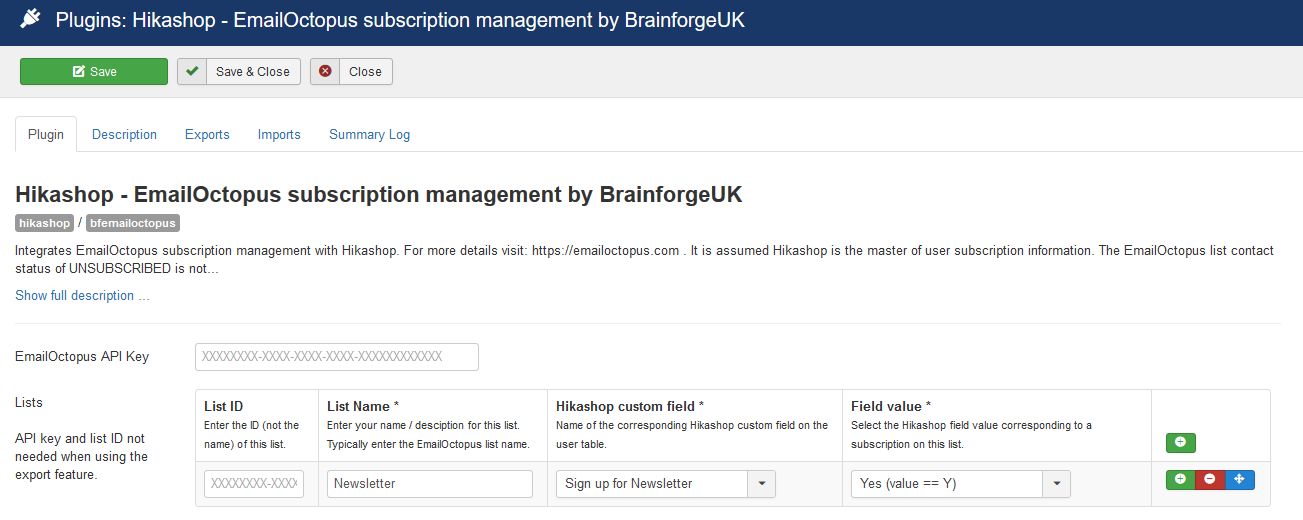Image resolution: width=1303 pixels, height=520 pixels.
Task: Click the plug icon in the header
Action: click(29, 19)
